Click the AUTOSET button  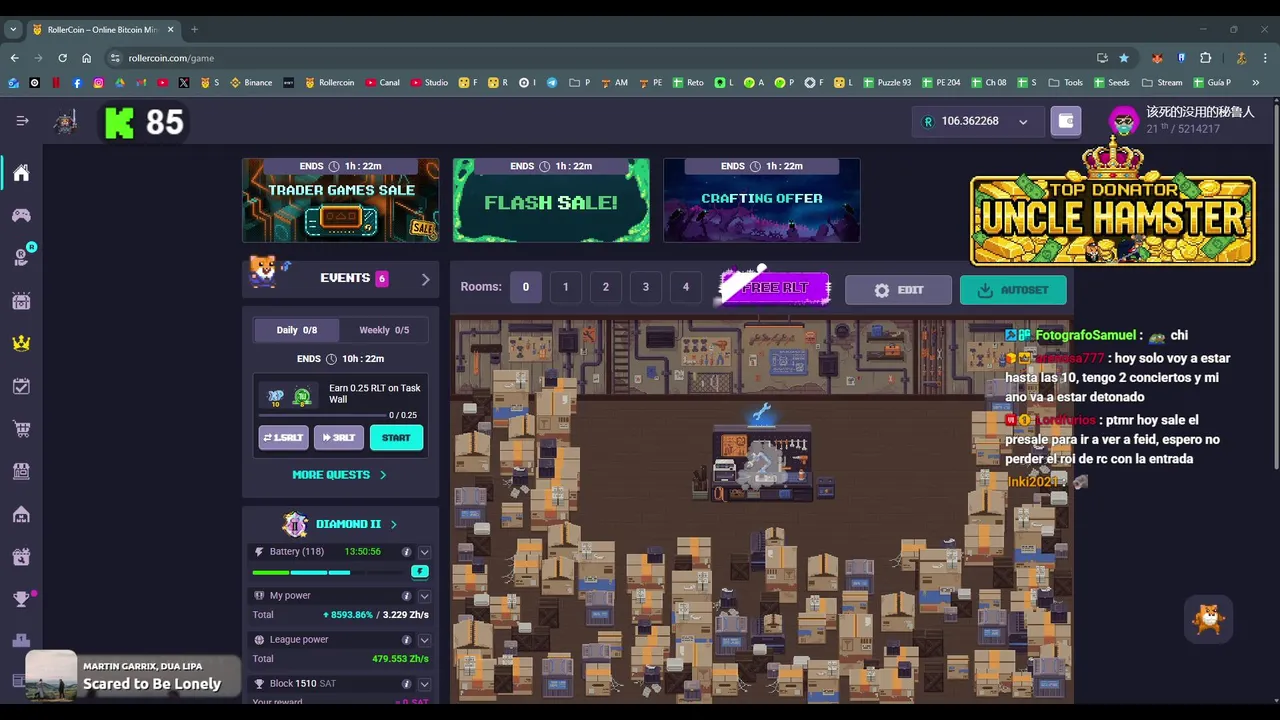(1013, 290)
